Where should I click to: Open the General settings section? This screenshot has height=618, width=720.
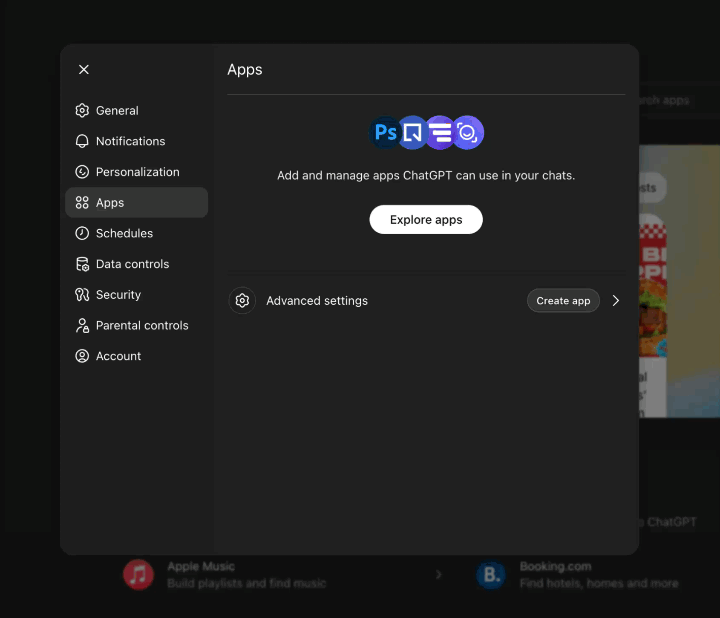136,111
